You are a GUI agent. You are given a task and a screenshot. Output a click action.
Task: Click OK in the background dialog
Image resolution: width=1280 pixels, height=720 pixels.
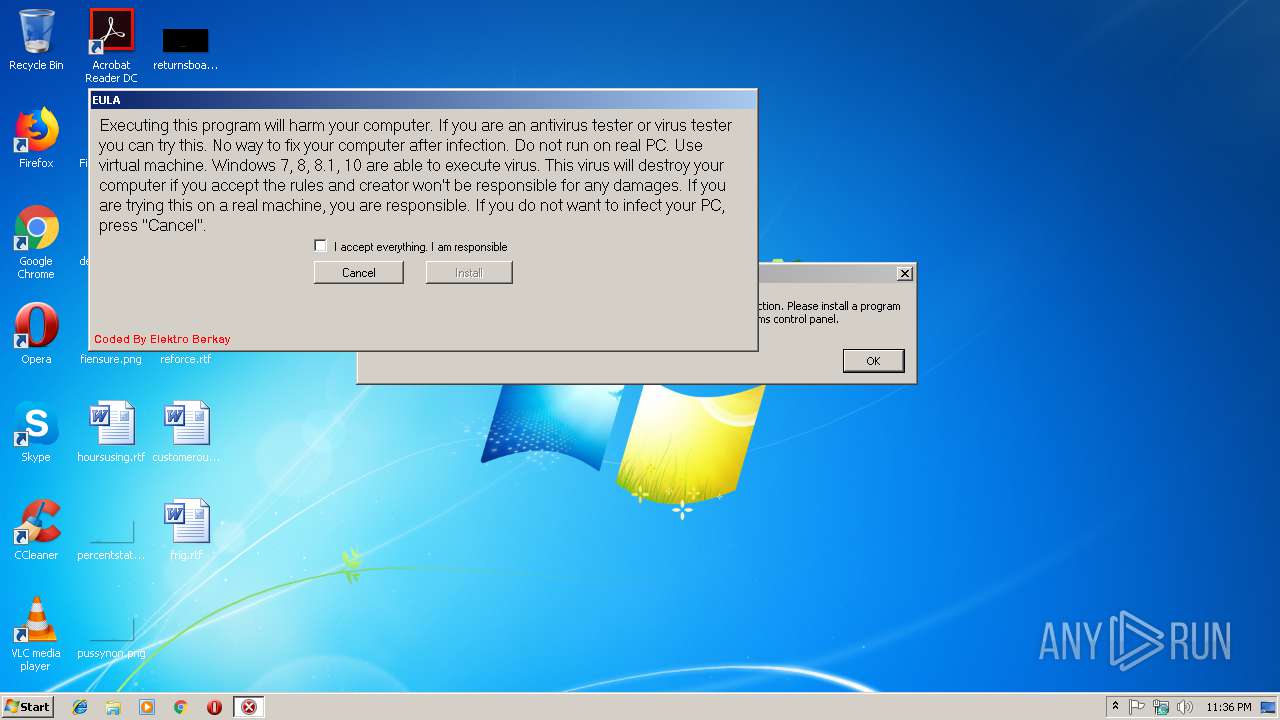pyautogui.click(x=873, y=361)
